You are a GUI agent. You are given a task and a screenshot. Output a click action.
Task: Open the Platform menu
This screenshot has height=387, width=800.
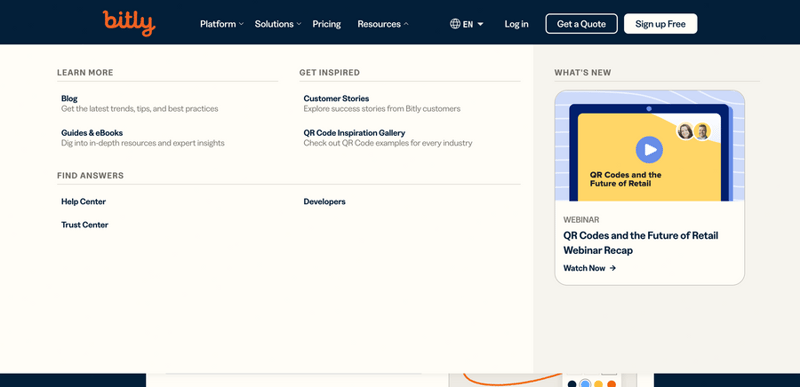point(218,24)
